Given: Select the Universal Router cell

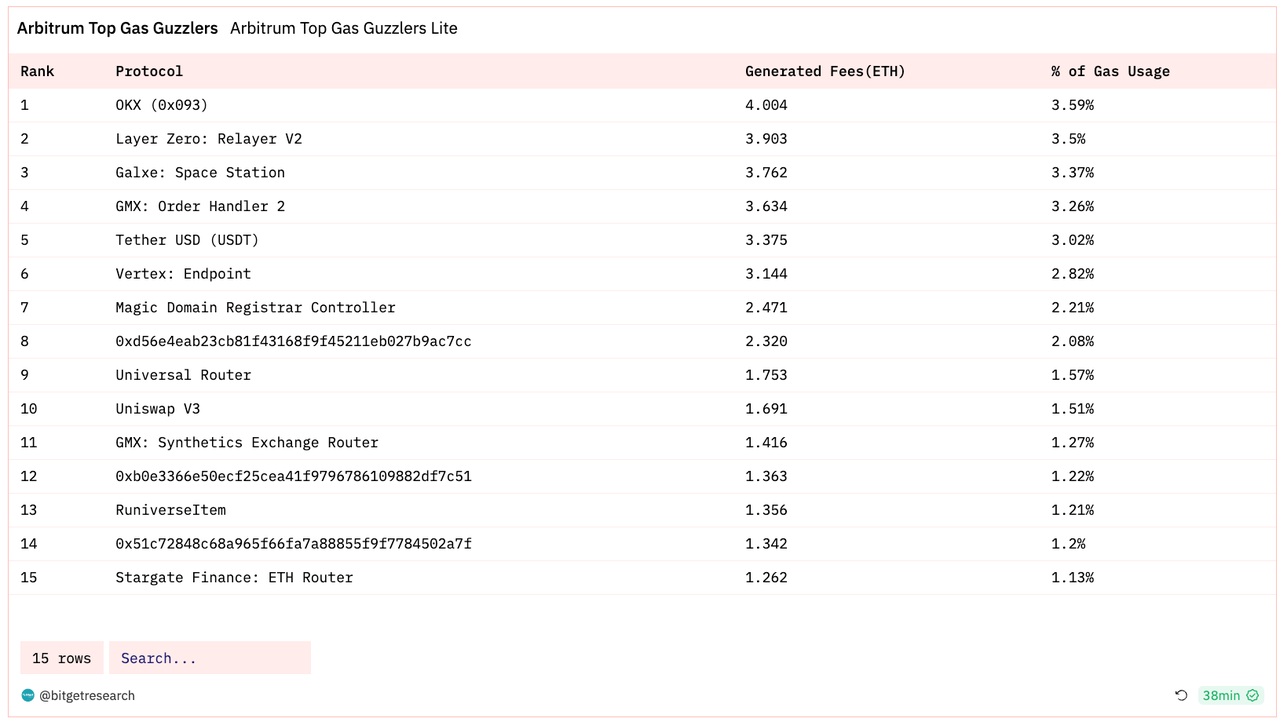Looking at the screenshot, I should point(183,375).
